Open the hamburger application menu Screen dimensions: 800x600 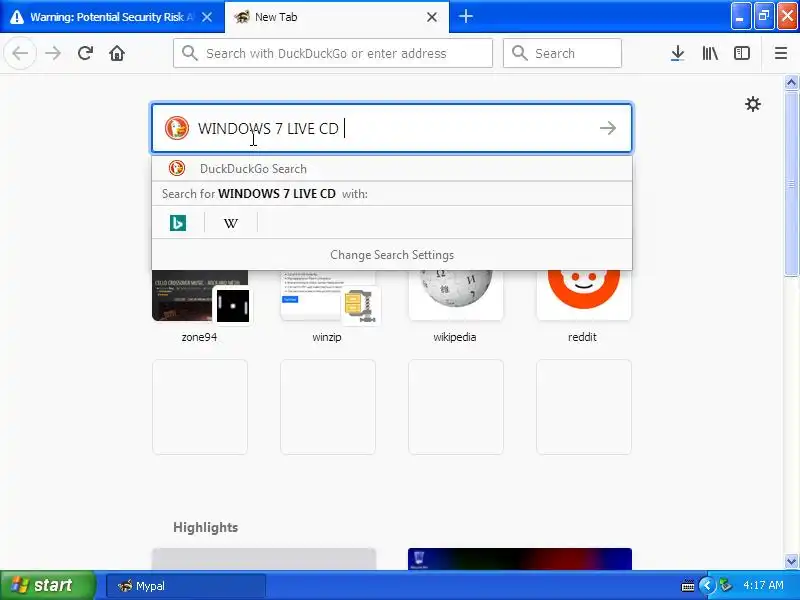click(x=781, y=53)
